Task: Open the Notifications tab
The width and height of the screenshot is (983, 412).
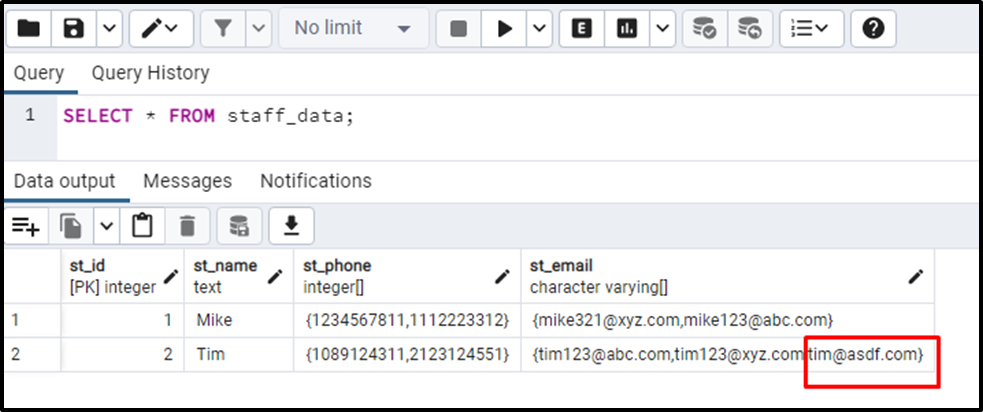Action: point(316,181)
